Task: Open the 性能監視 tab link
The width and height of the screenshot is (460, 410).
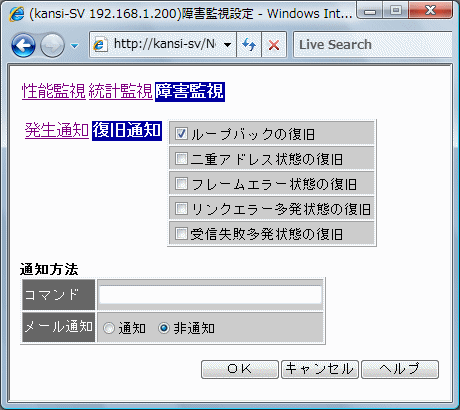Action: pos(54,91)
